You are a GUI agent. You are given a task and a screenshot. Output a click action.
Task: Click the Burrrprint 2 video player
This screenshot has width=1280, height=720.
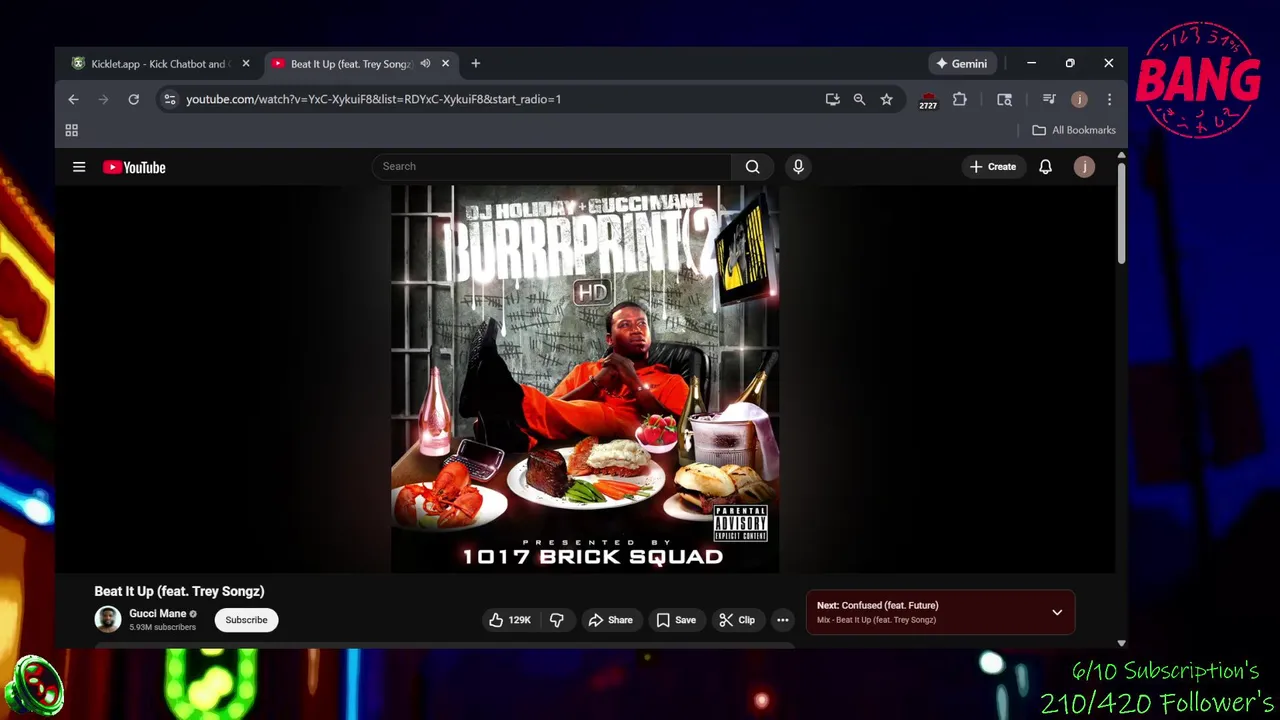tap(585, 379)
